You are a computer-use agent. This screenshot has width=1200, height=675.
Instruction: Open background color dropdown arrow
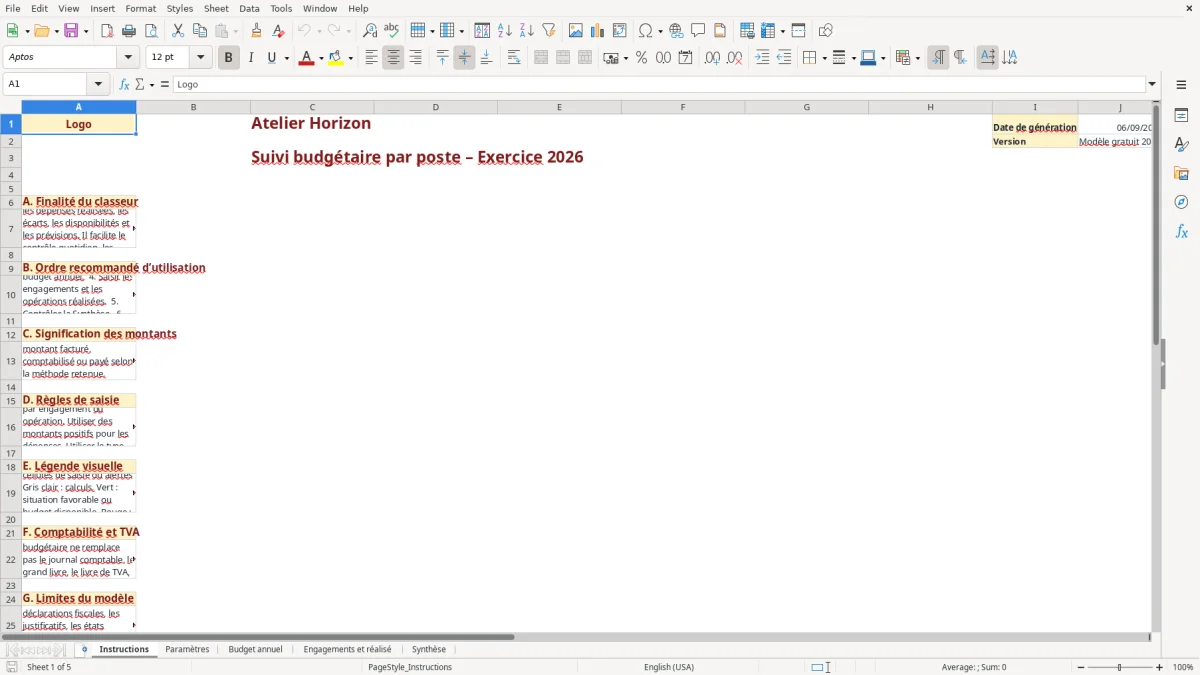350,58
